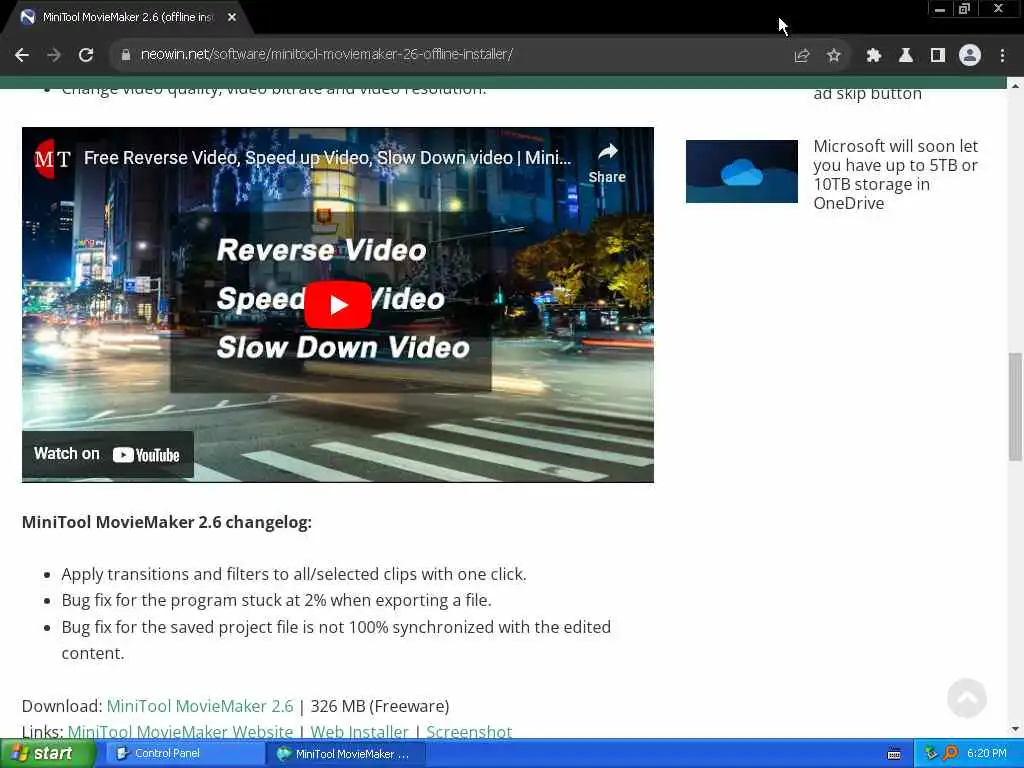Image resolution: width=1024 pixels, height=768 pixels.
Task: Click the page's vertical scrollbar thumb
Action: (1015, 407)
